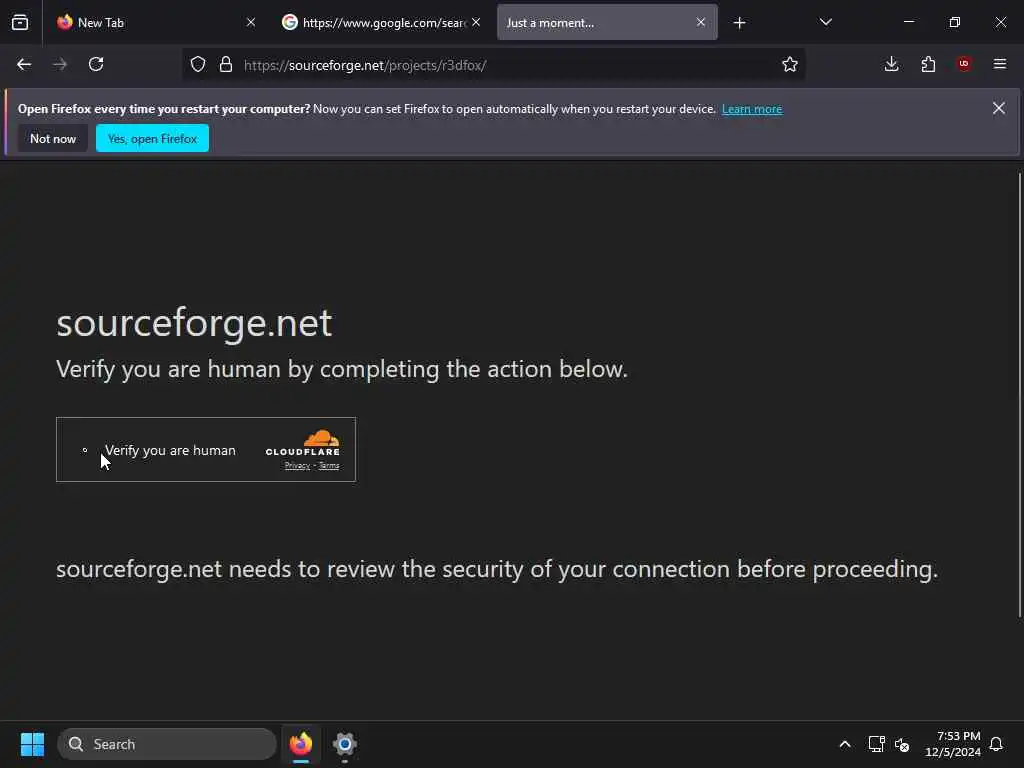Select the Just a moment... tab
This screenshot has width=1024, height=768.
coord(607,23)
